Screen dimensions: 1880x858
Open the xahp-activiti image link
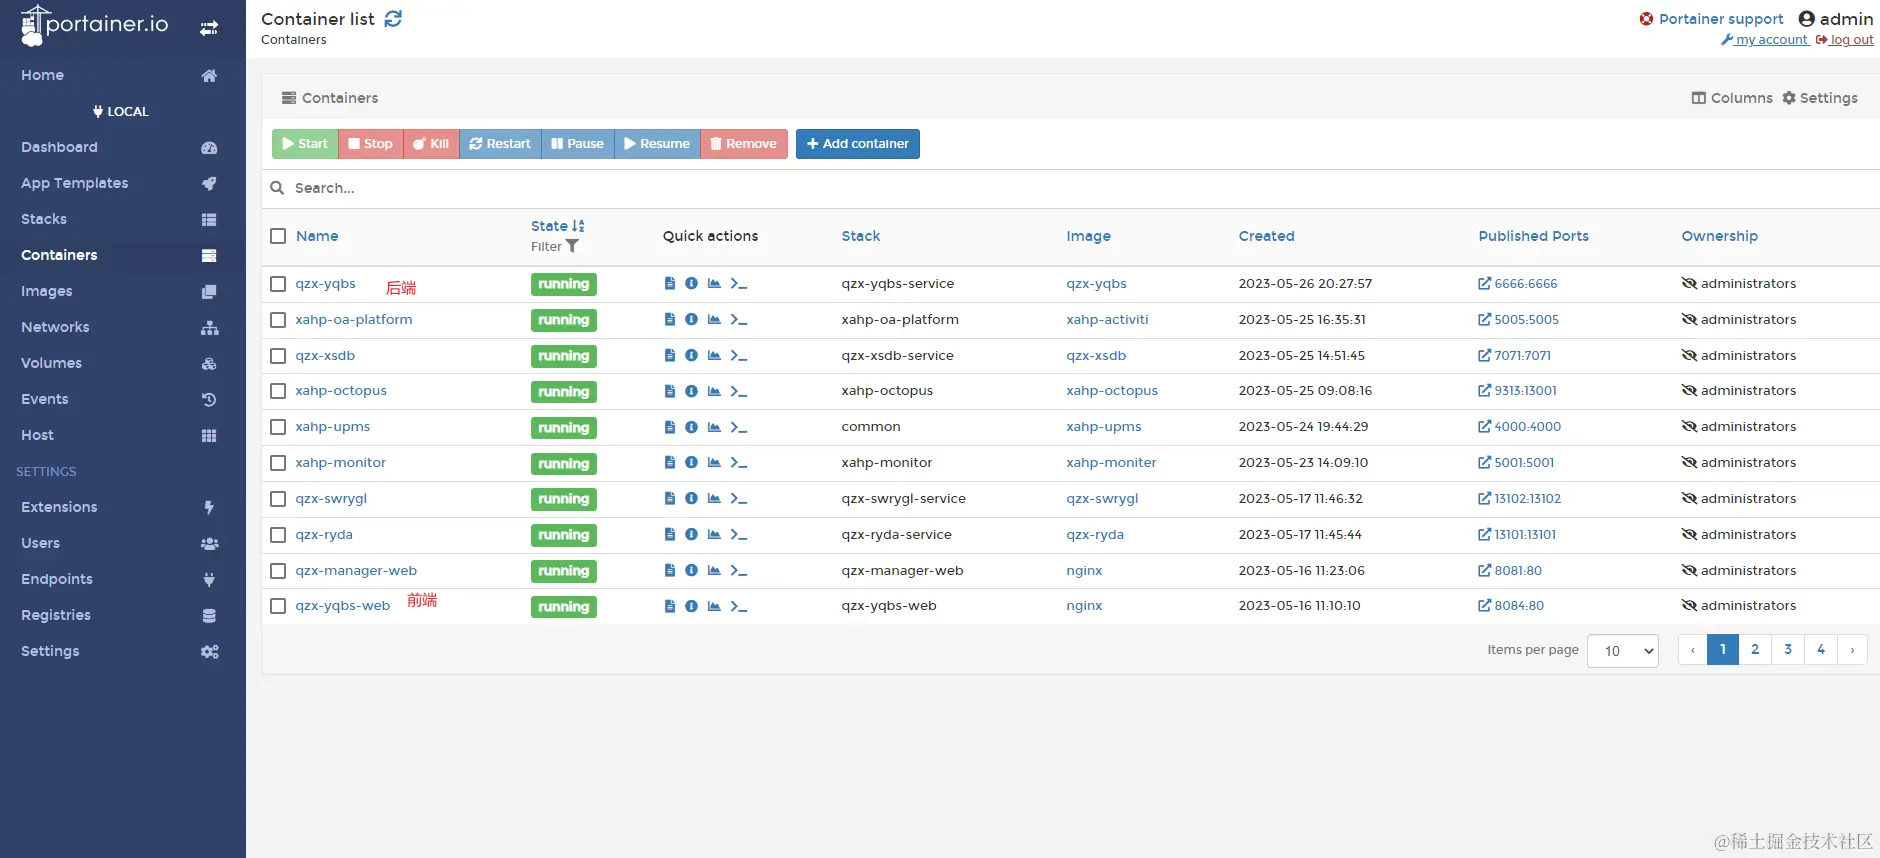coord(1107,320)
